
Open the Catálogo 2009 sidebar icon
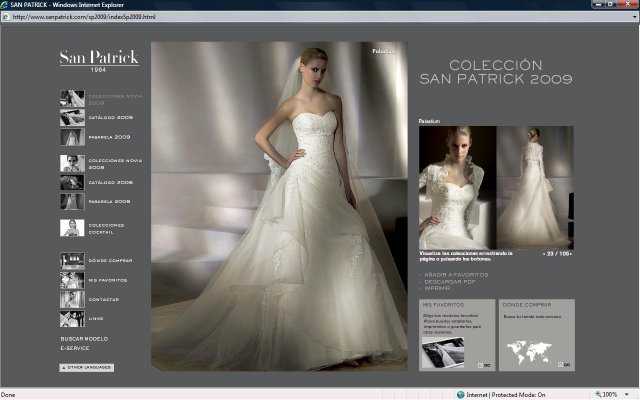(x=72, y=118)
